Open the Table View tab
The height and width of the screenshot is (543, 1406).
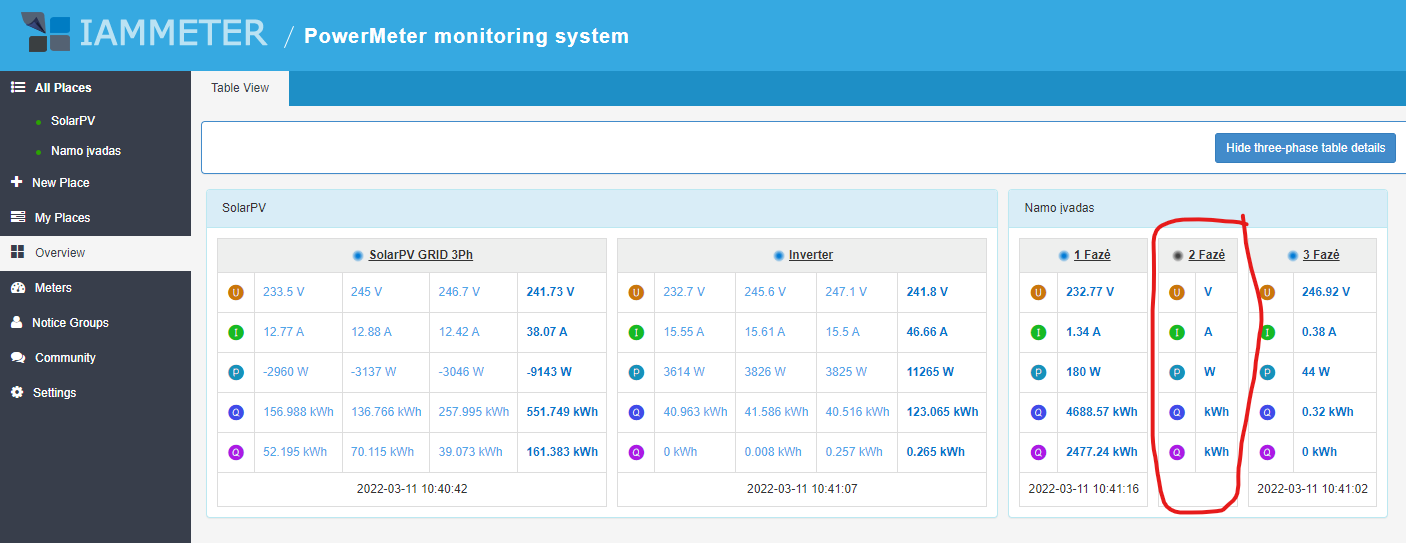(x=240, y=88)
